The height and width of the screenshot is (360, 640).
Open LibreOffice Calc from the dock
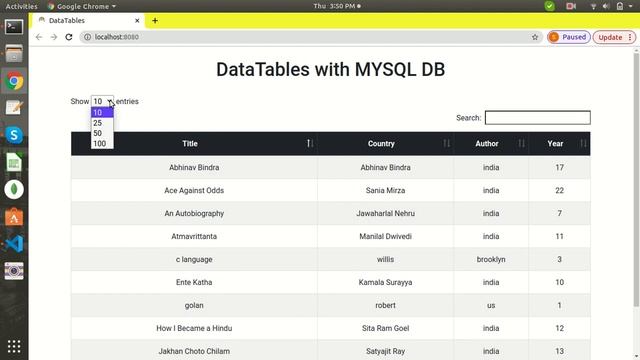(14, 162)
